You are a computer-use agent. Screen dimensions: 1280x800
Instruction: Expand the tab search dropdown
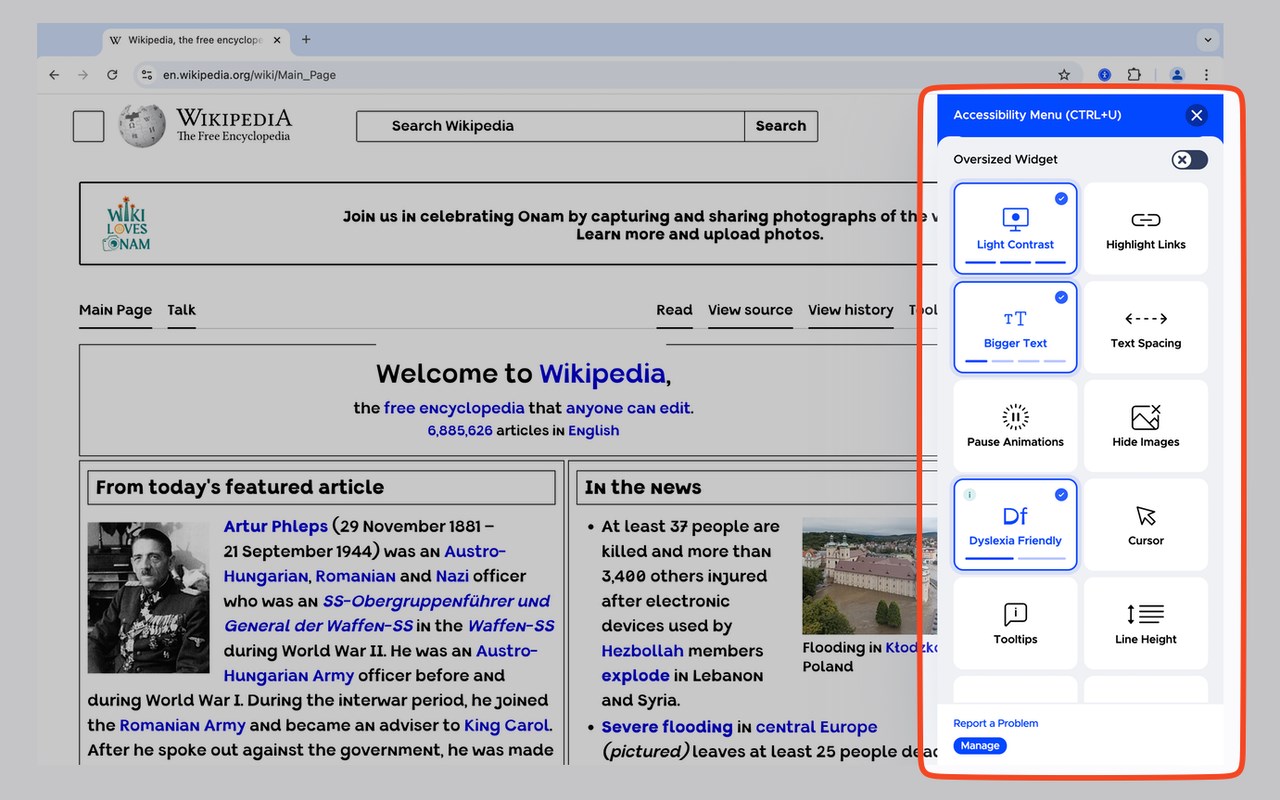pyautogui.click(x=1208, y=40)
